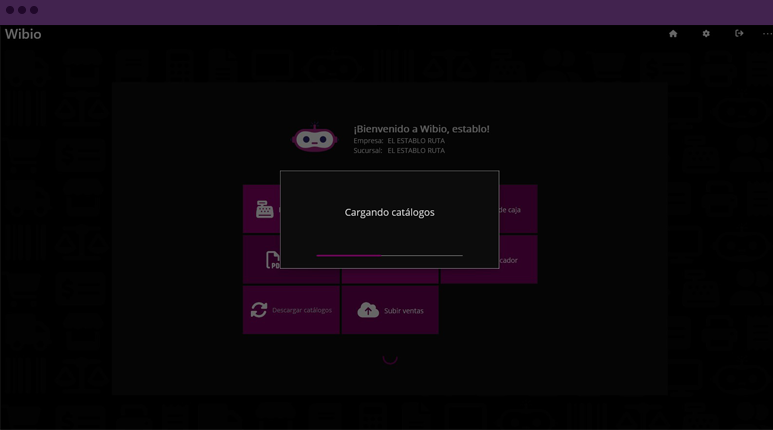
Task: Open the more options ellipsis
Action: [x=768, y=34]
